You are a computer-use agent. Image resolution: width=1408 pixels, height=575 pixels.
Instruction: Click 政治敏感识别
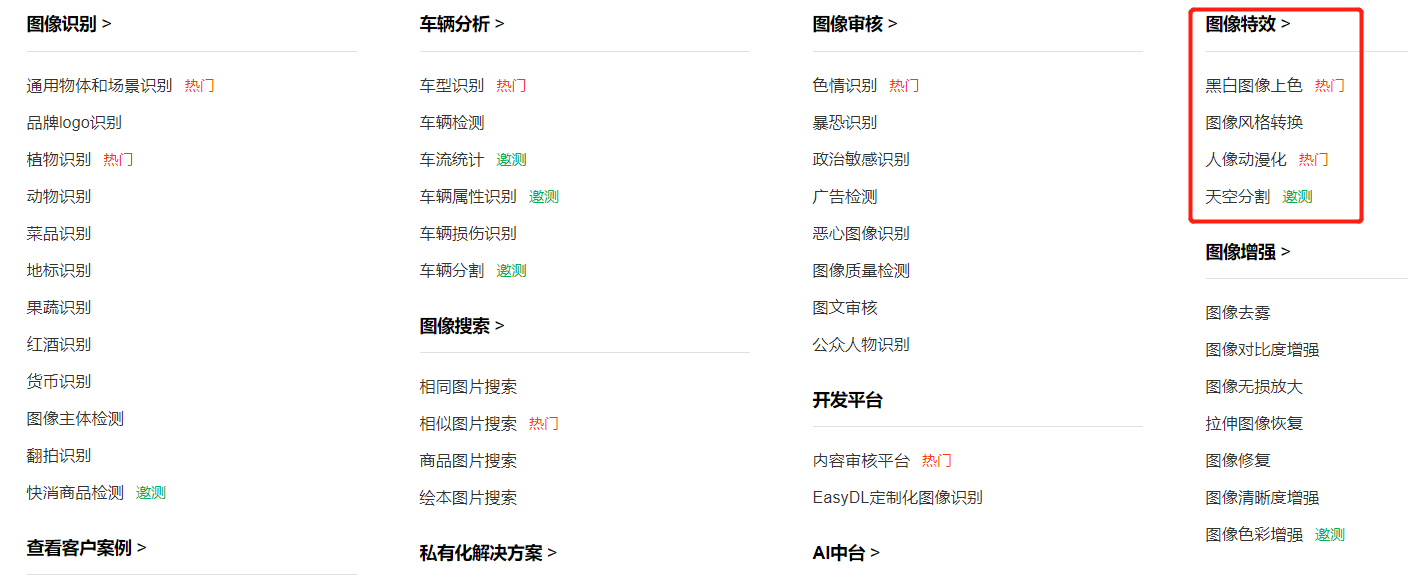click(861, 160)
